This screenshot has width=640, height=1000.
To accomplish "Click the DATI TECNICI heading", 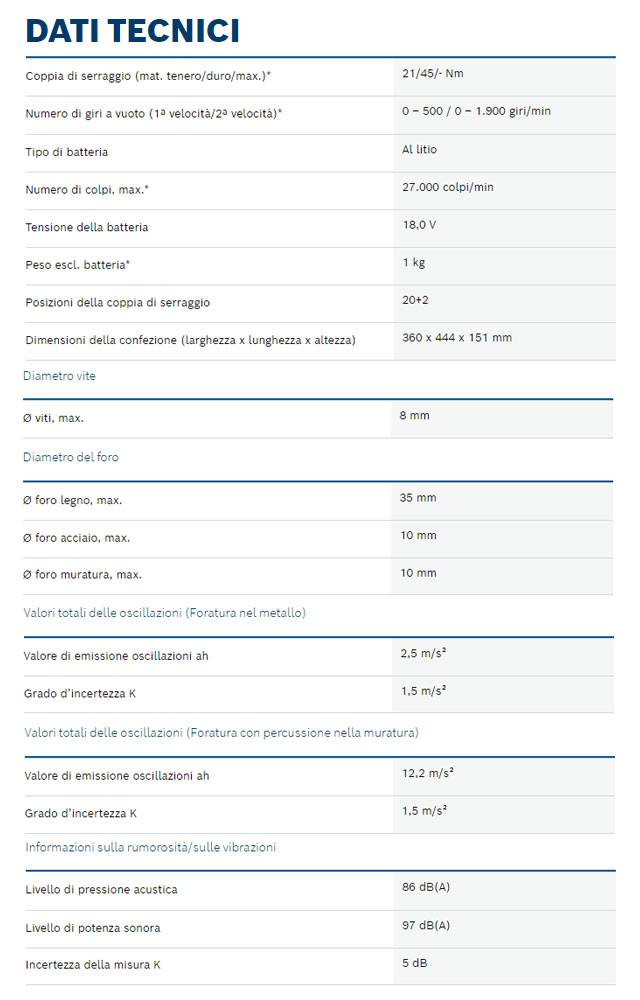I will pos(133,31).
